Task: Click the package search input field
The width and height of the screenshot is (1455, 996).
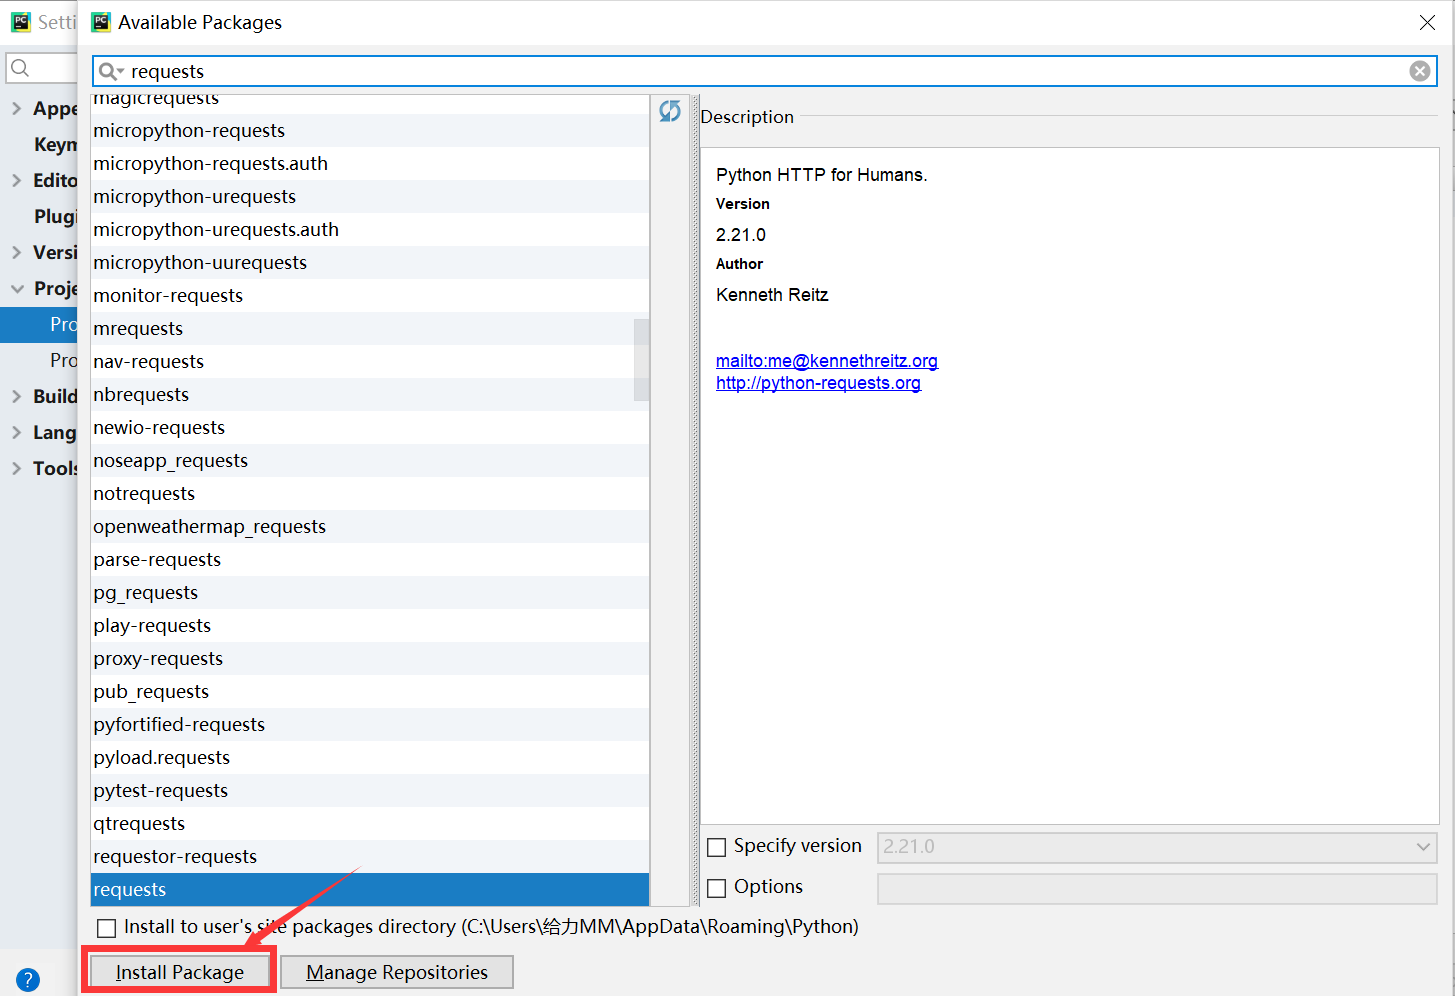Action: point(765,71)
